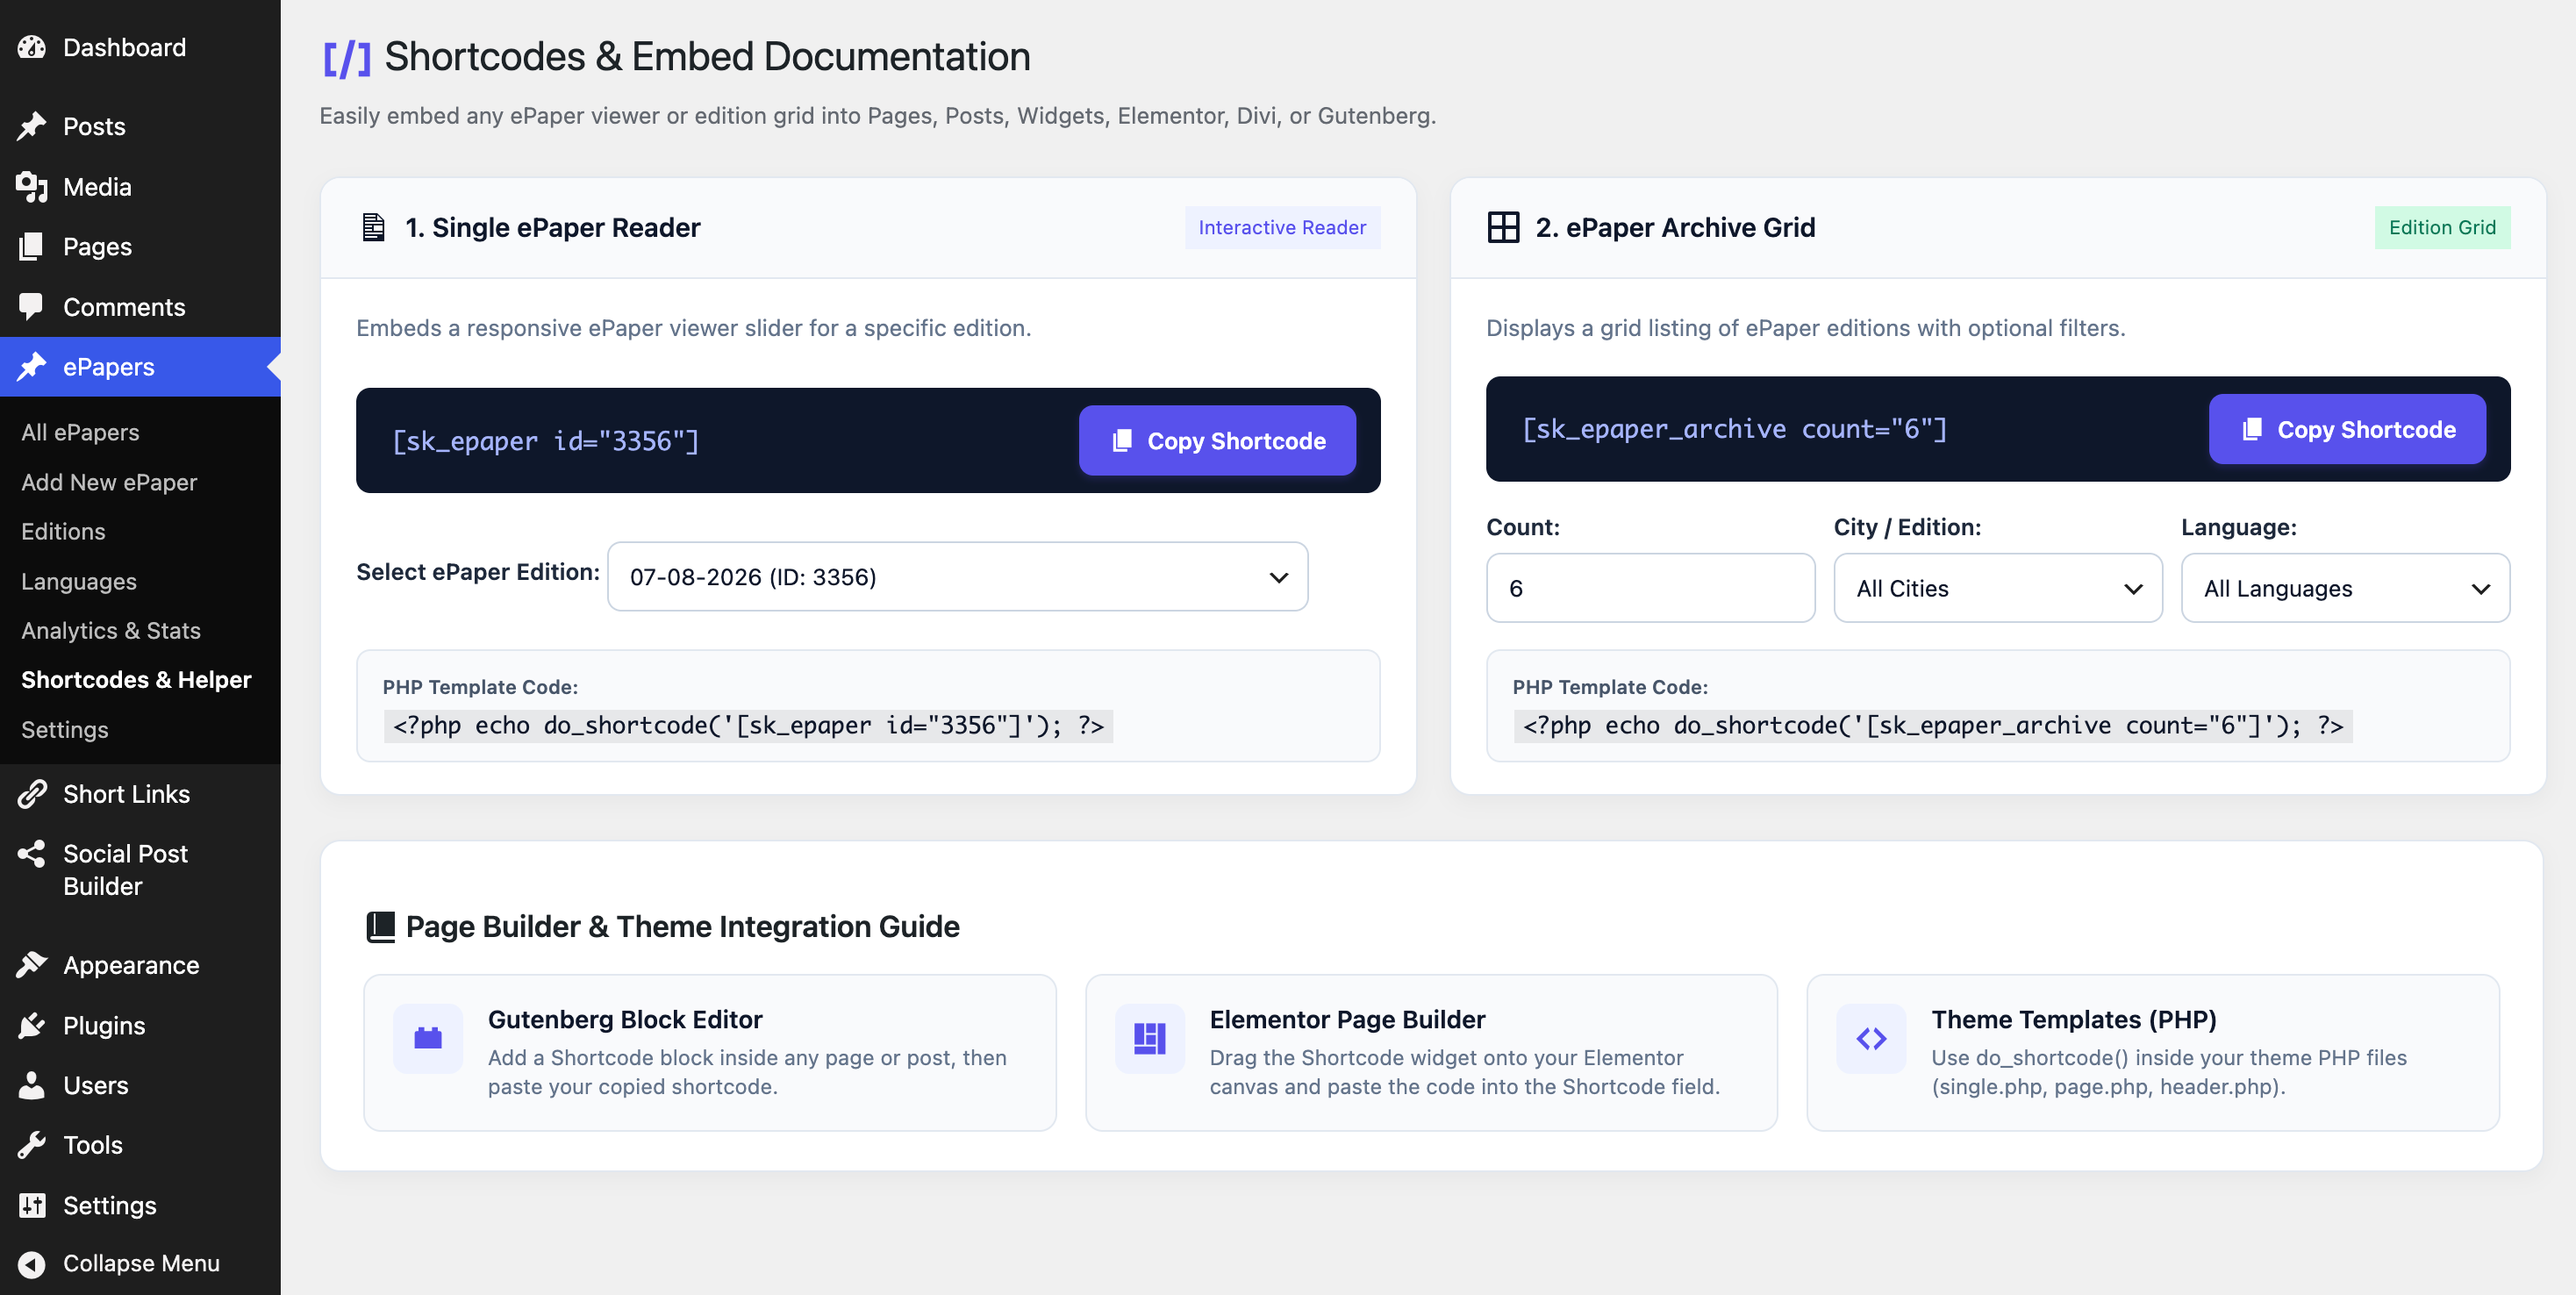2576x1295 pixels.
Task: Click the sk_epaper PHP template code line
Action: tap(748, 726)
